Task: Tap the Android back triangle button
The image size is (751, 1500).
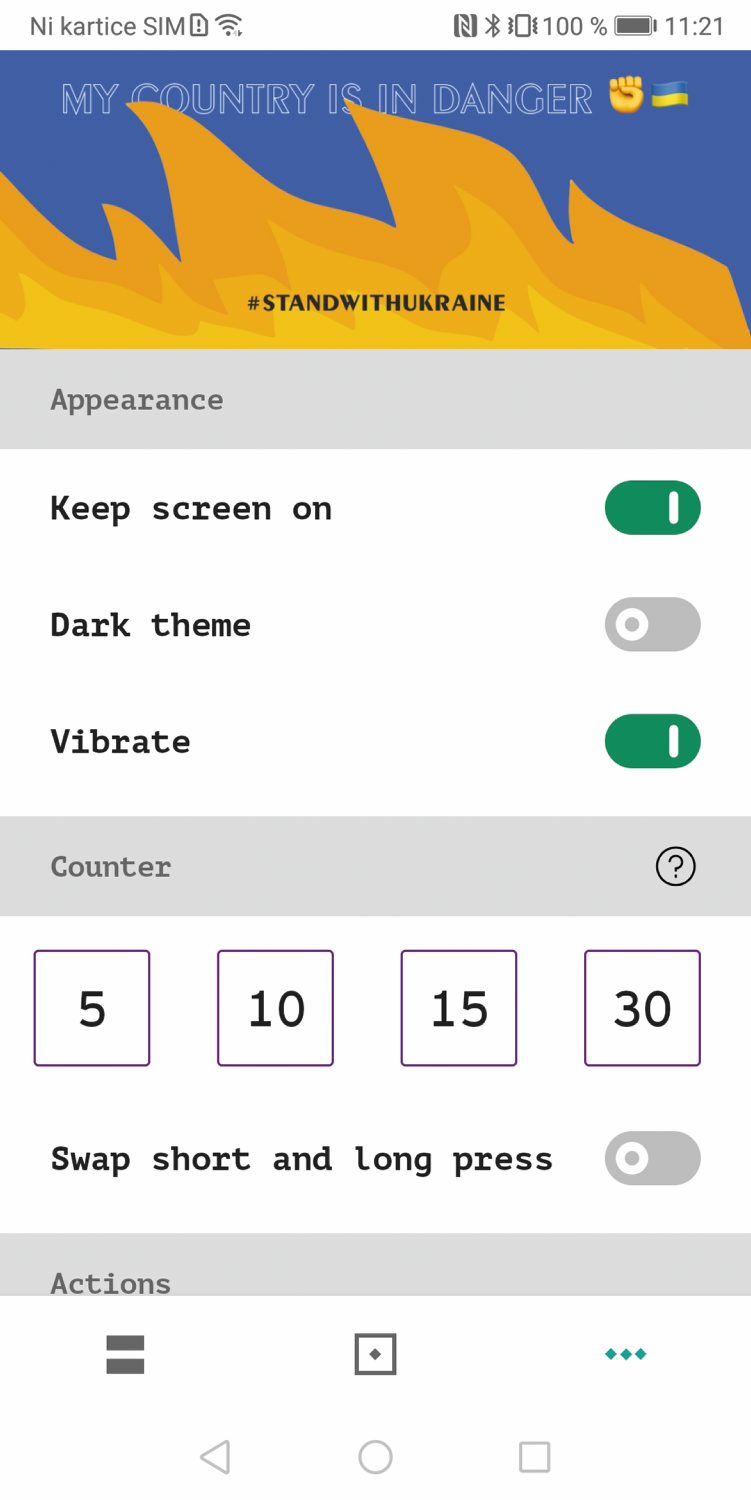Action: (x=215, y=1457)
